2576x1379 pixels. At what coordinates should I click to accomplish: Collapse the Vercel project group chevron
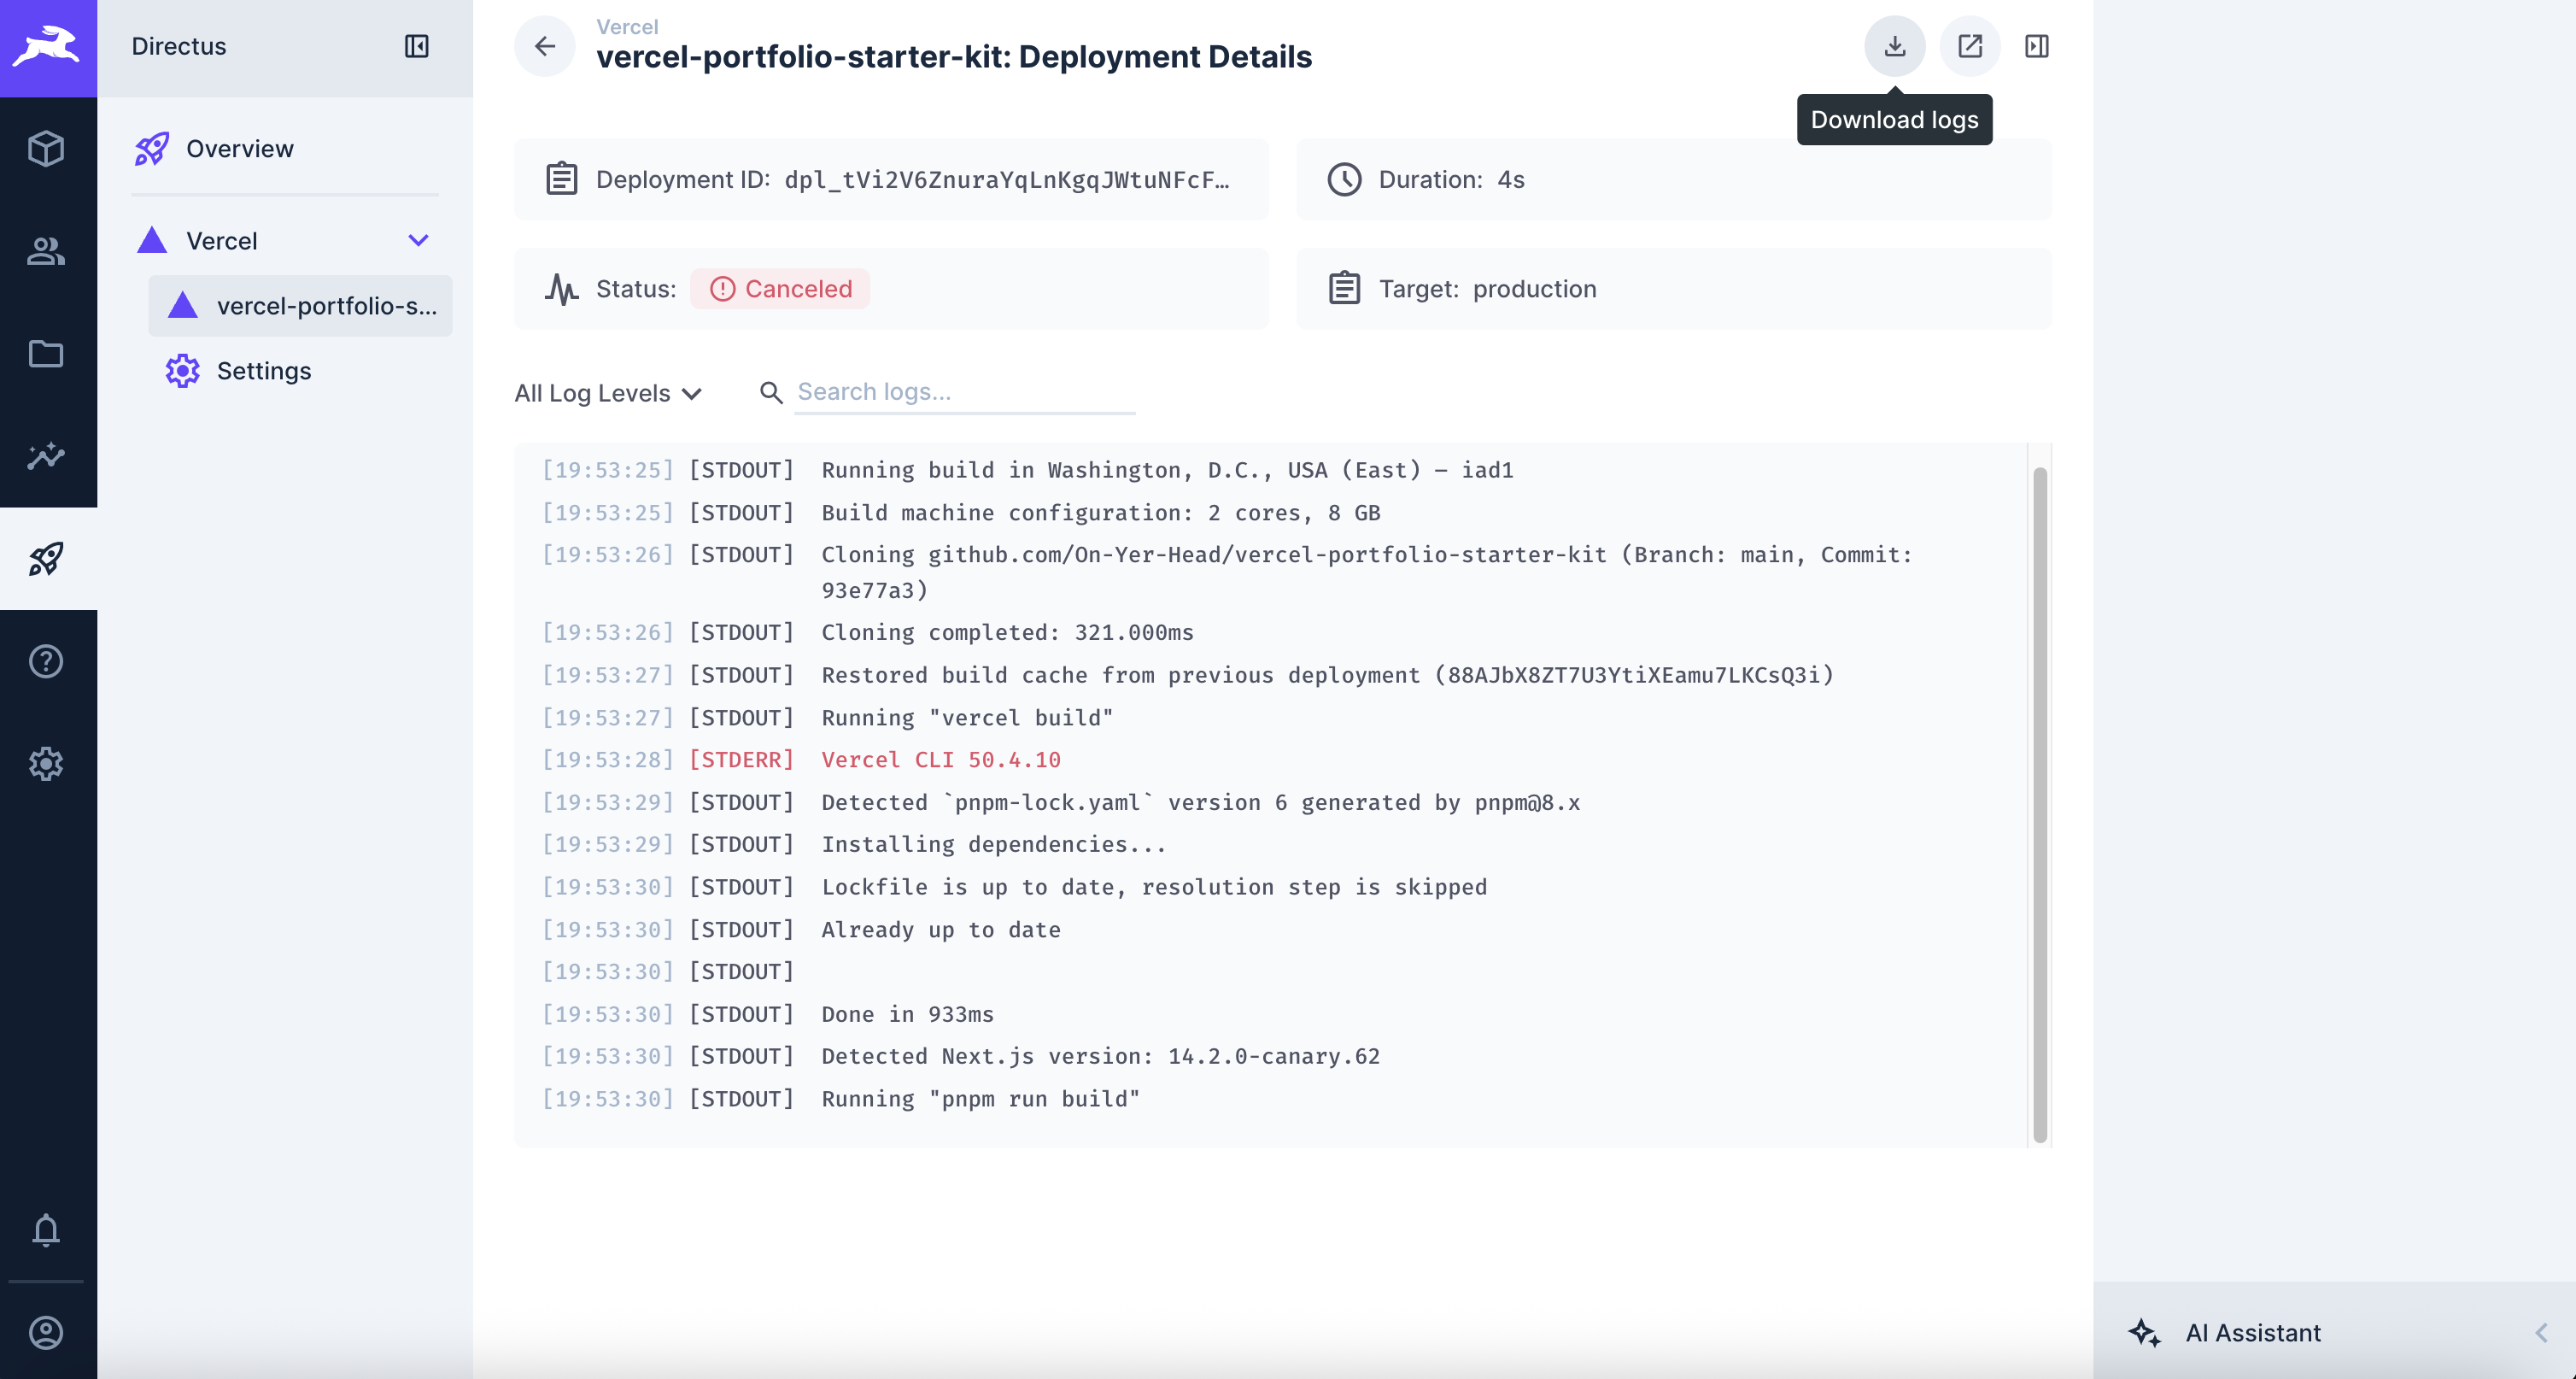418,240
